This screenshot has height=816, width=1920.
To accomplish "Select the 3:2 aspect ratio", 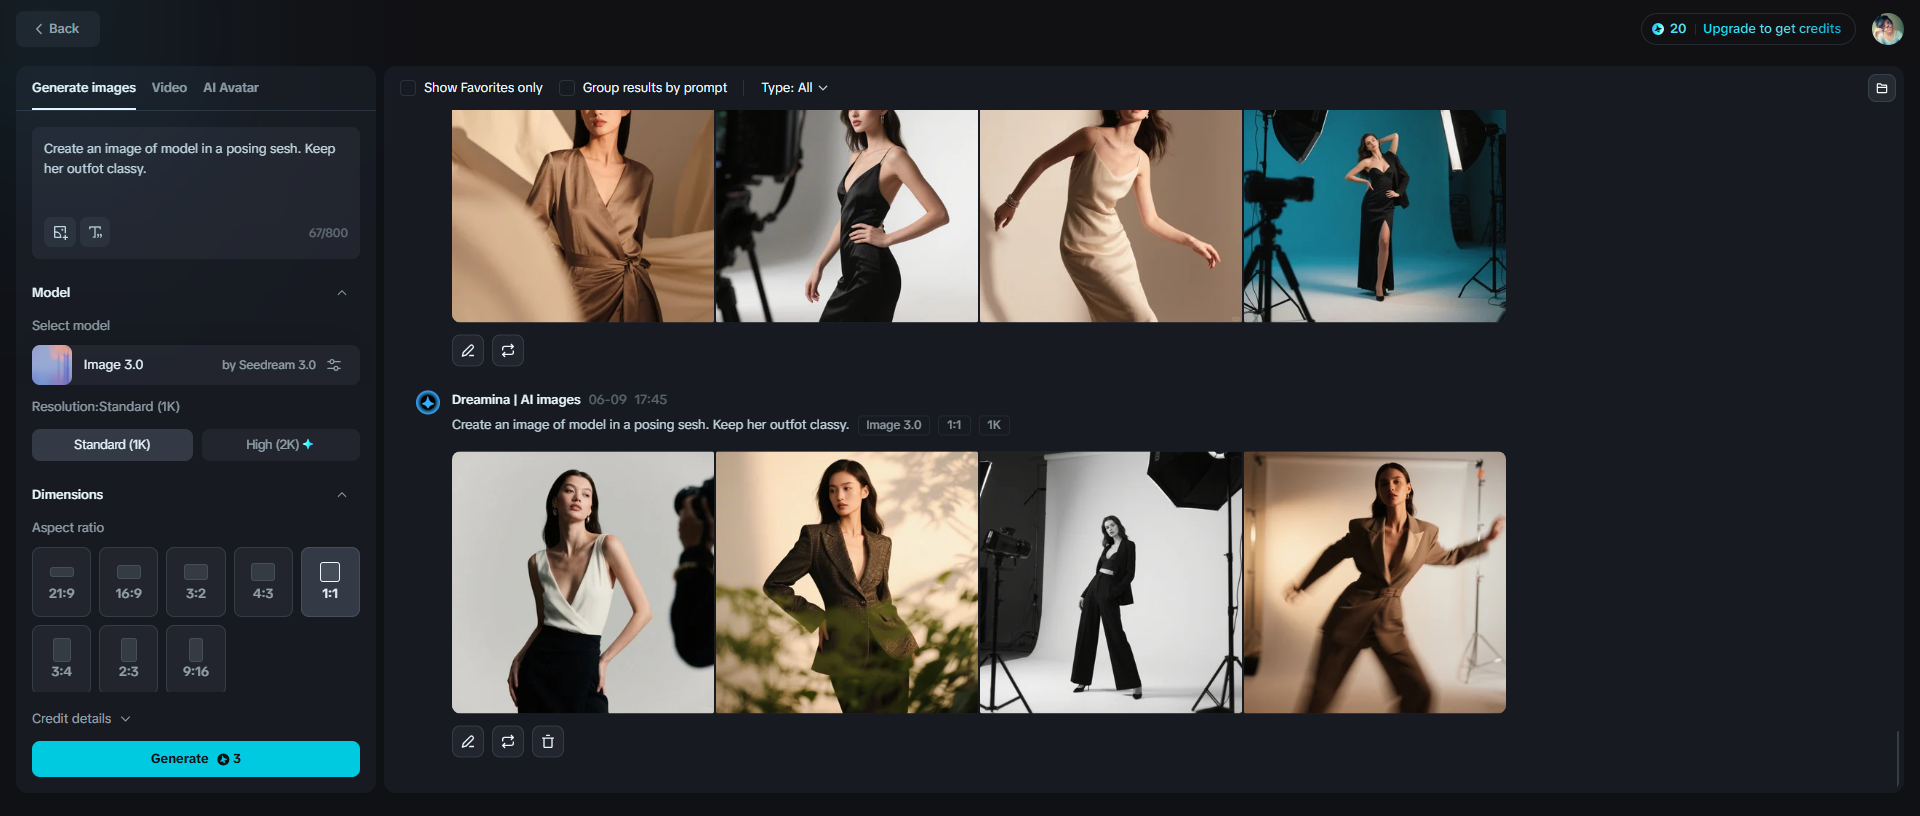I will point(196,582).
